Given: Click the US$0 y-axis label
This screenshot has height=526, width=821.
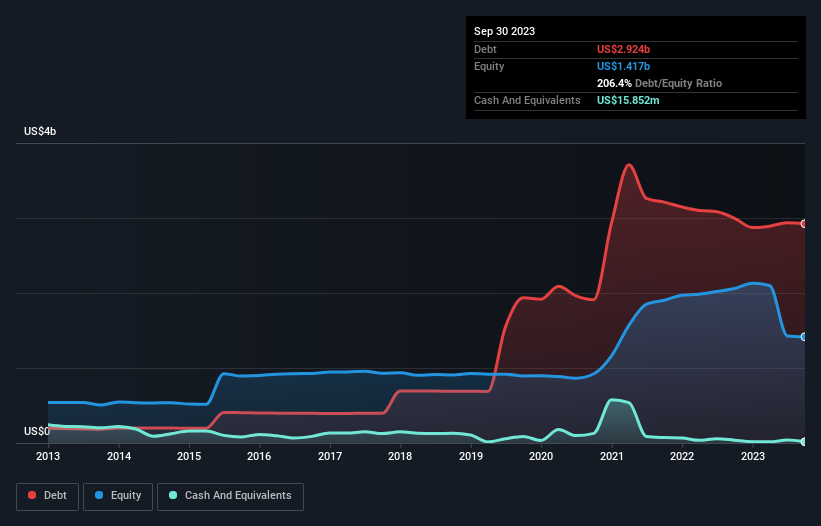Looking at the screenshot, I should (37, 431).
